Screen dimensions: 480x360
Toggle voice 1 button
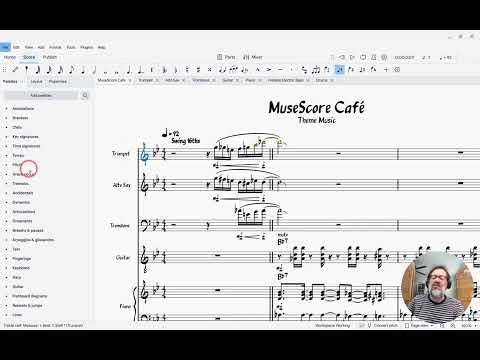339,70
